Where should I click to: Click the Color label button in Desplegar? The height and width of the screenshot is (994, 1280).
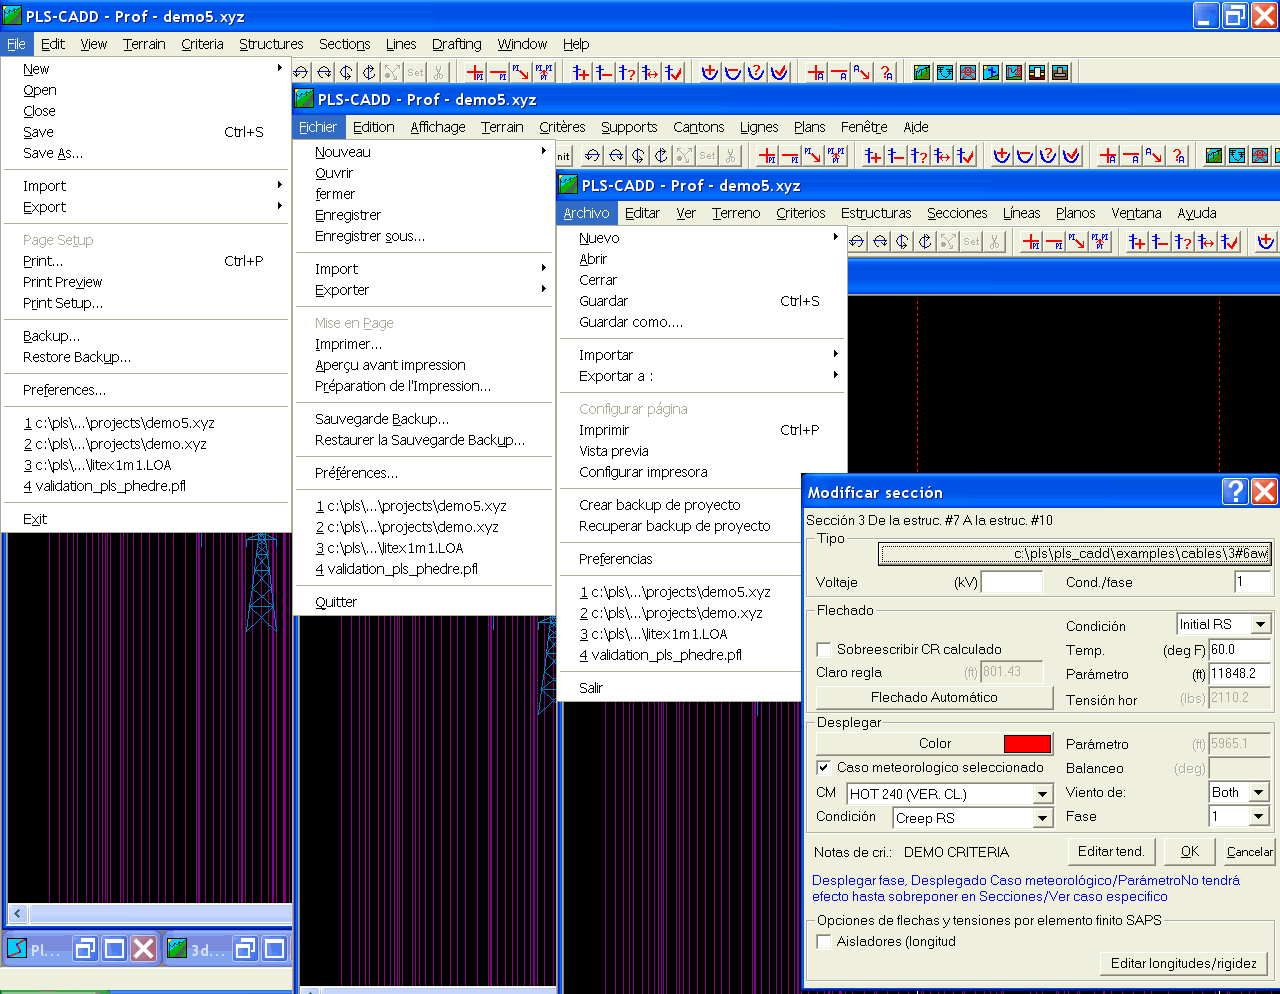[x=934, y=743]
